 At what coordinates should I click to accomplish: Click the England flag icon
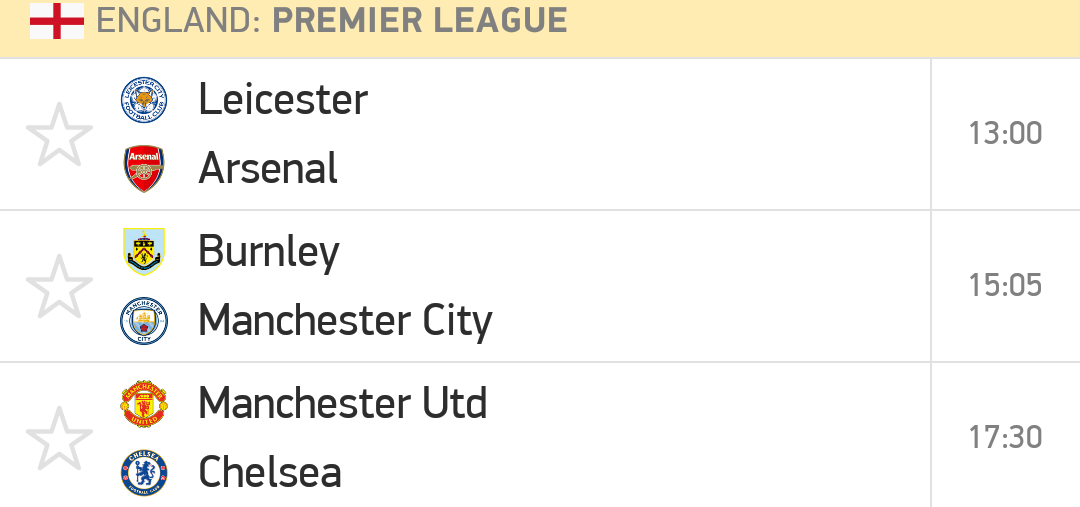pyautogui.click(x=57, y=21)
